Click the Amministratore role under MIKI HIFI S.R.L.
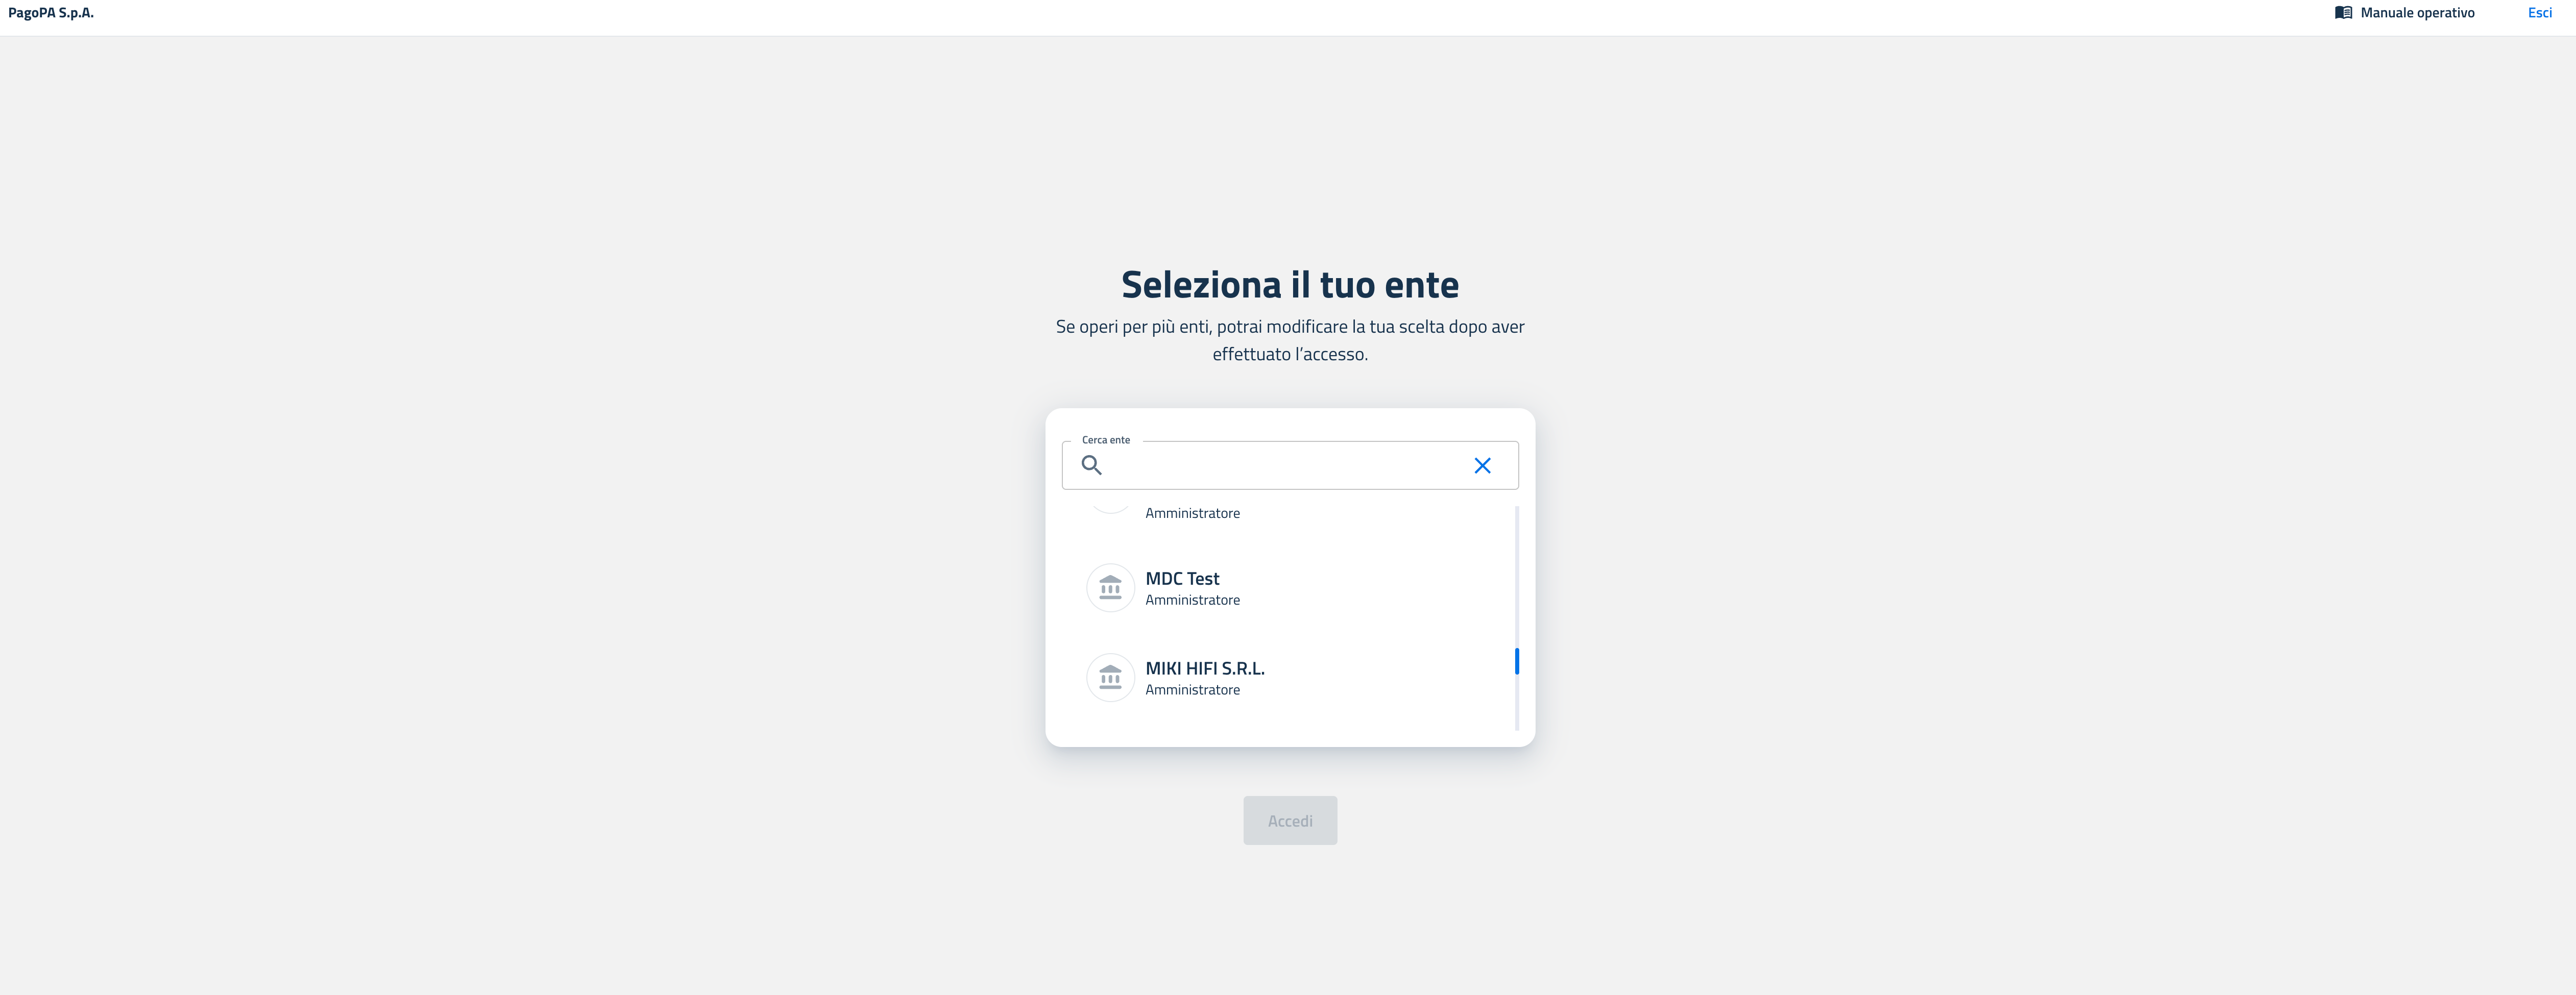Image resolution: width=2576 pixels, height=995 pixels. 1192,690
